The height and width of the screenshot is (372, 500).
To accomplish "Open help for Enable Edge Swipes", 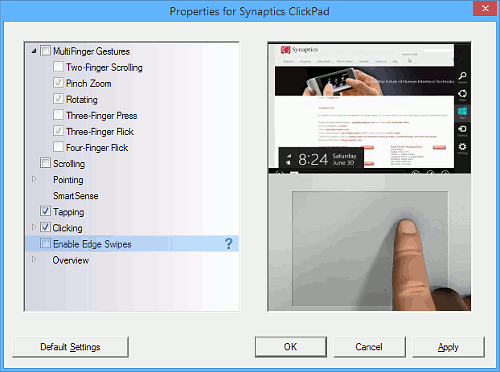I will coord(229,244).
